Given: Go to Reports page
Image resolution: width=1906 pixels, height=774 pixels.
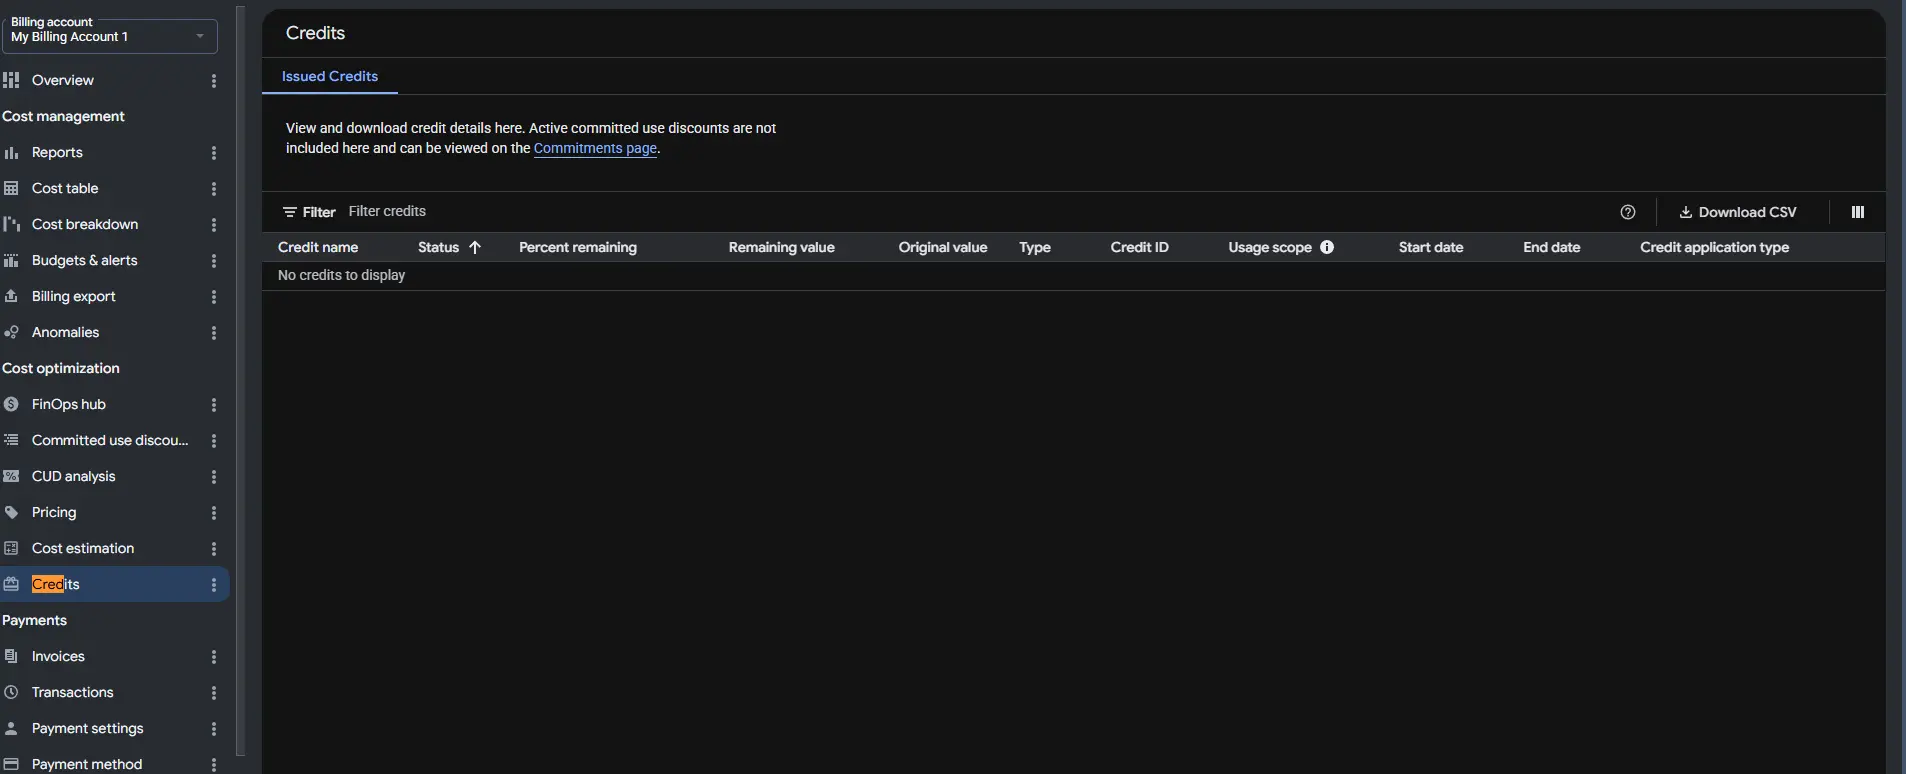Looking at the screenshot, I should pos(57,152).
